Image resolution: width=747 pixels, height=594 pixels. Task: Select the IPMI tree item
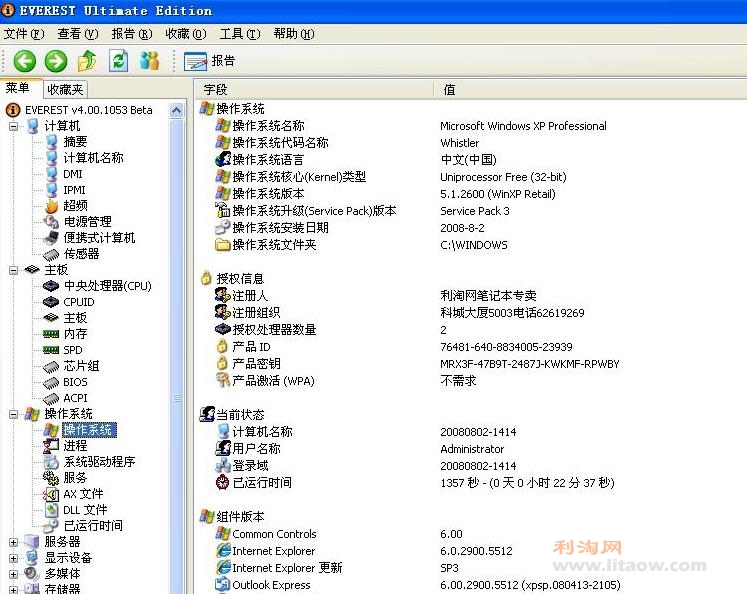coord(74,190)
